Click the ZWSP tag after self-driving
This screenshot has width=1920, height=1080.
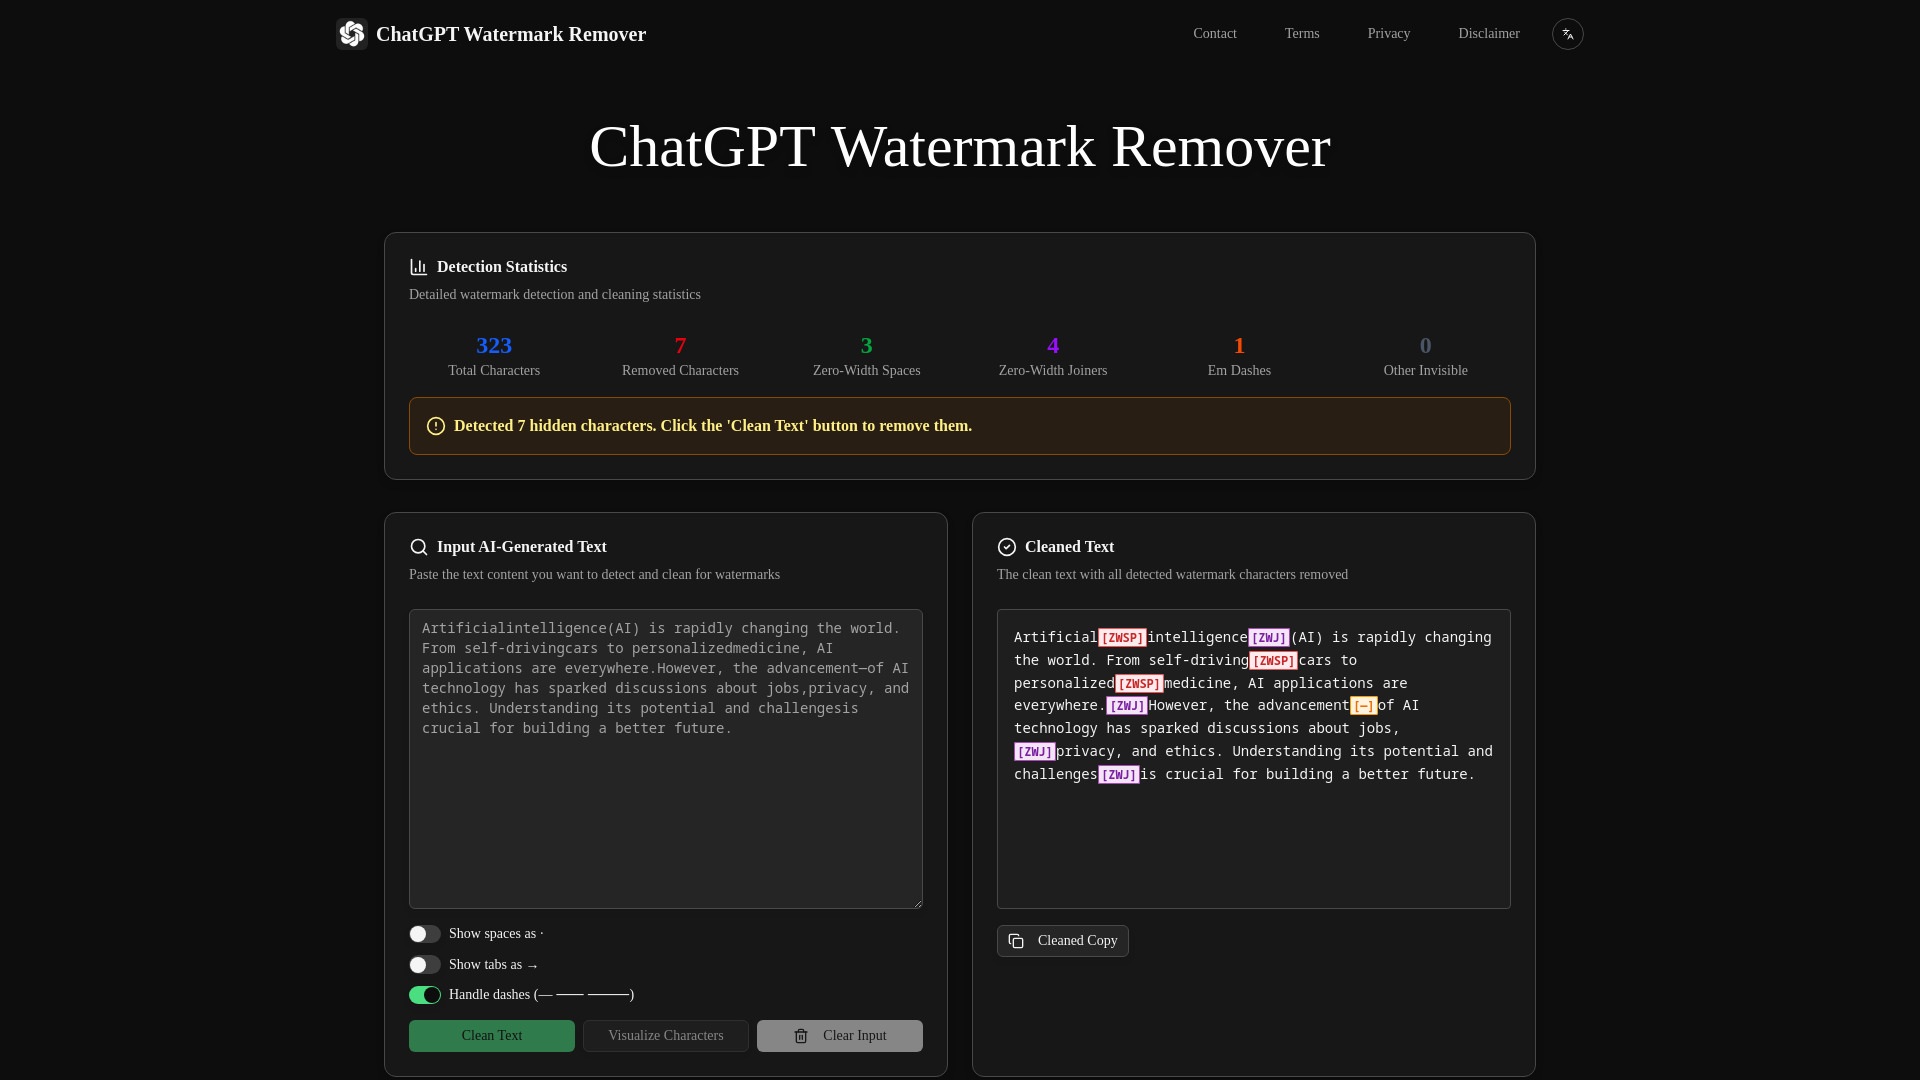click(x=1273, y=661)
